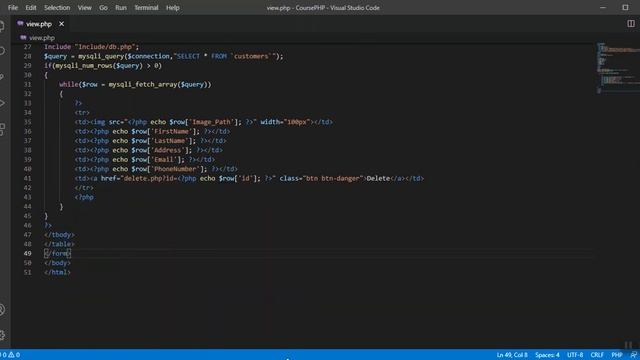Click line number 31 in gutter
This screenshot has height=360, width=640.
click(27, 84)
